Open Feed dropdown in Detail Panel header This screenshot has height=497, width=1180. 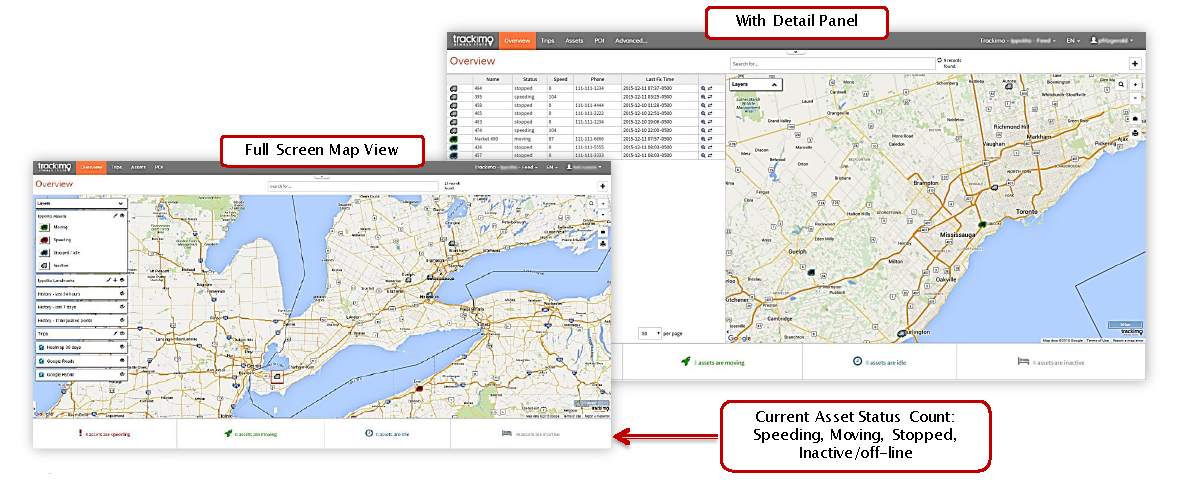pos(1017,41)
